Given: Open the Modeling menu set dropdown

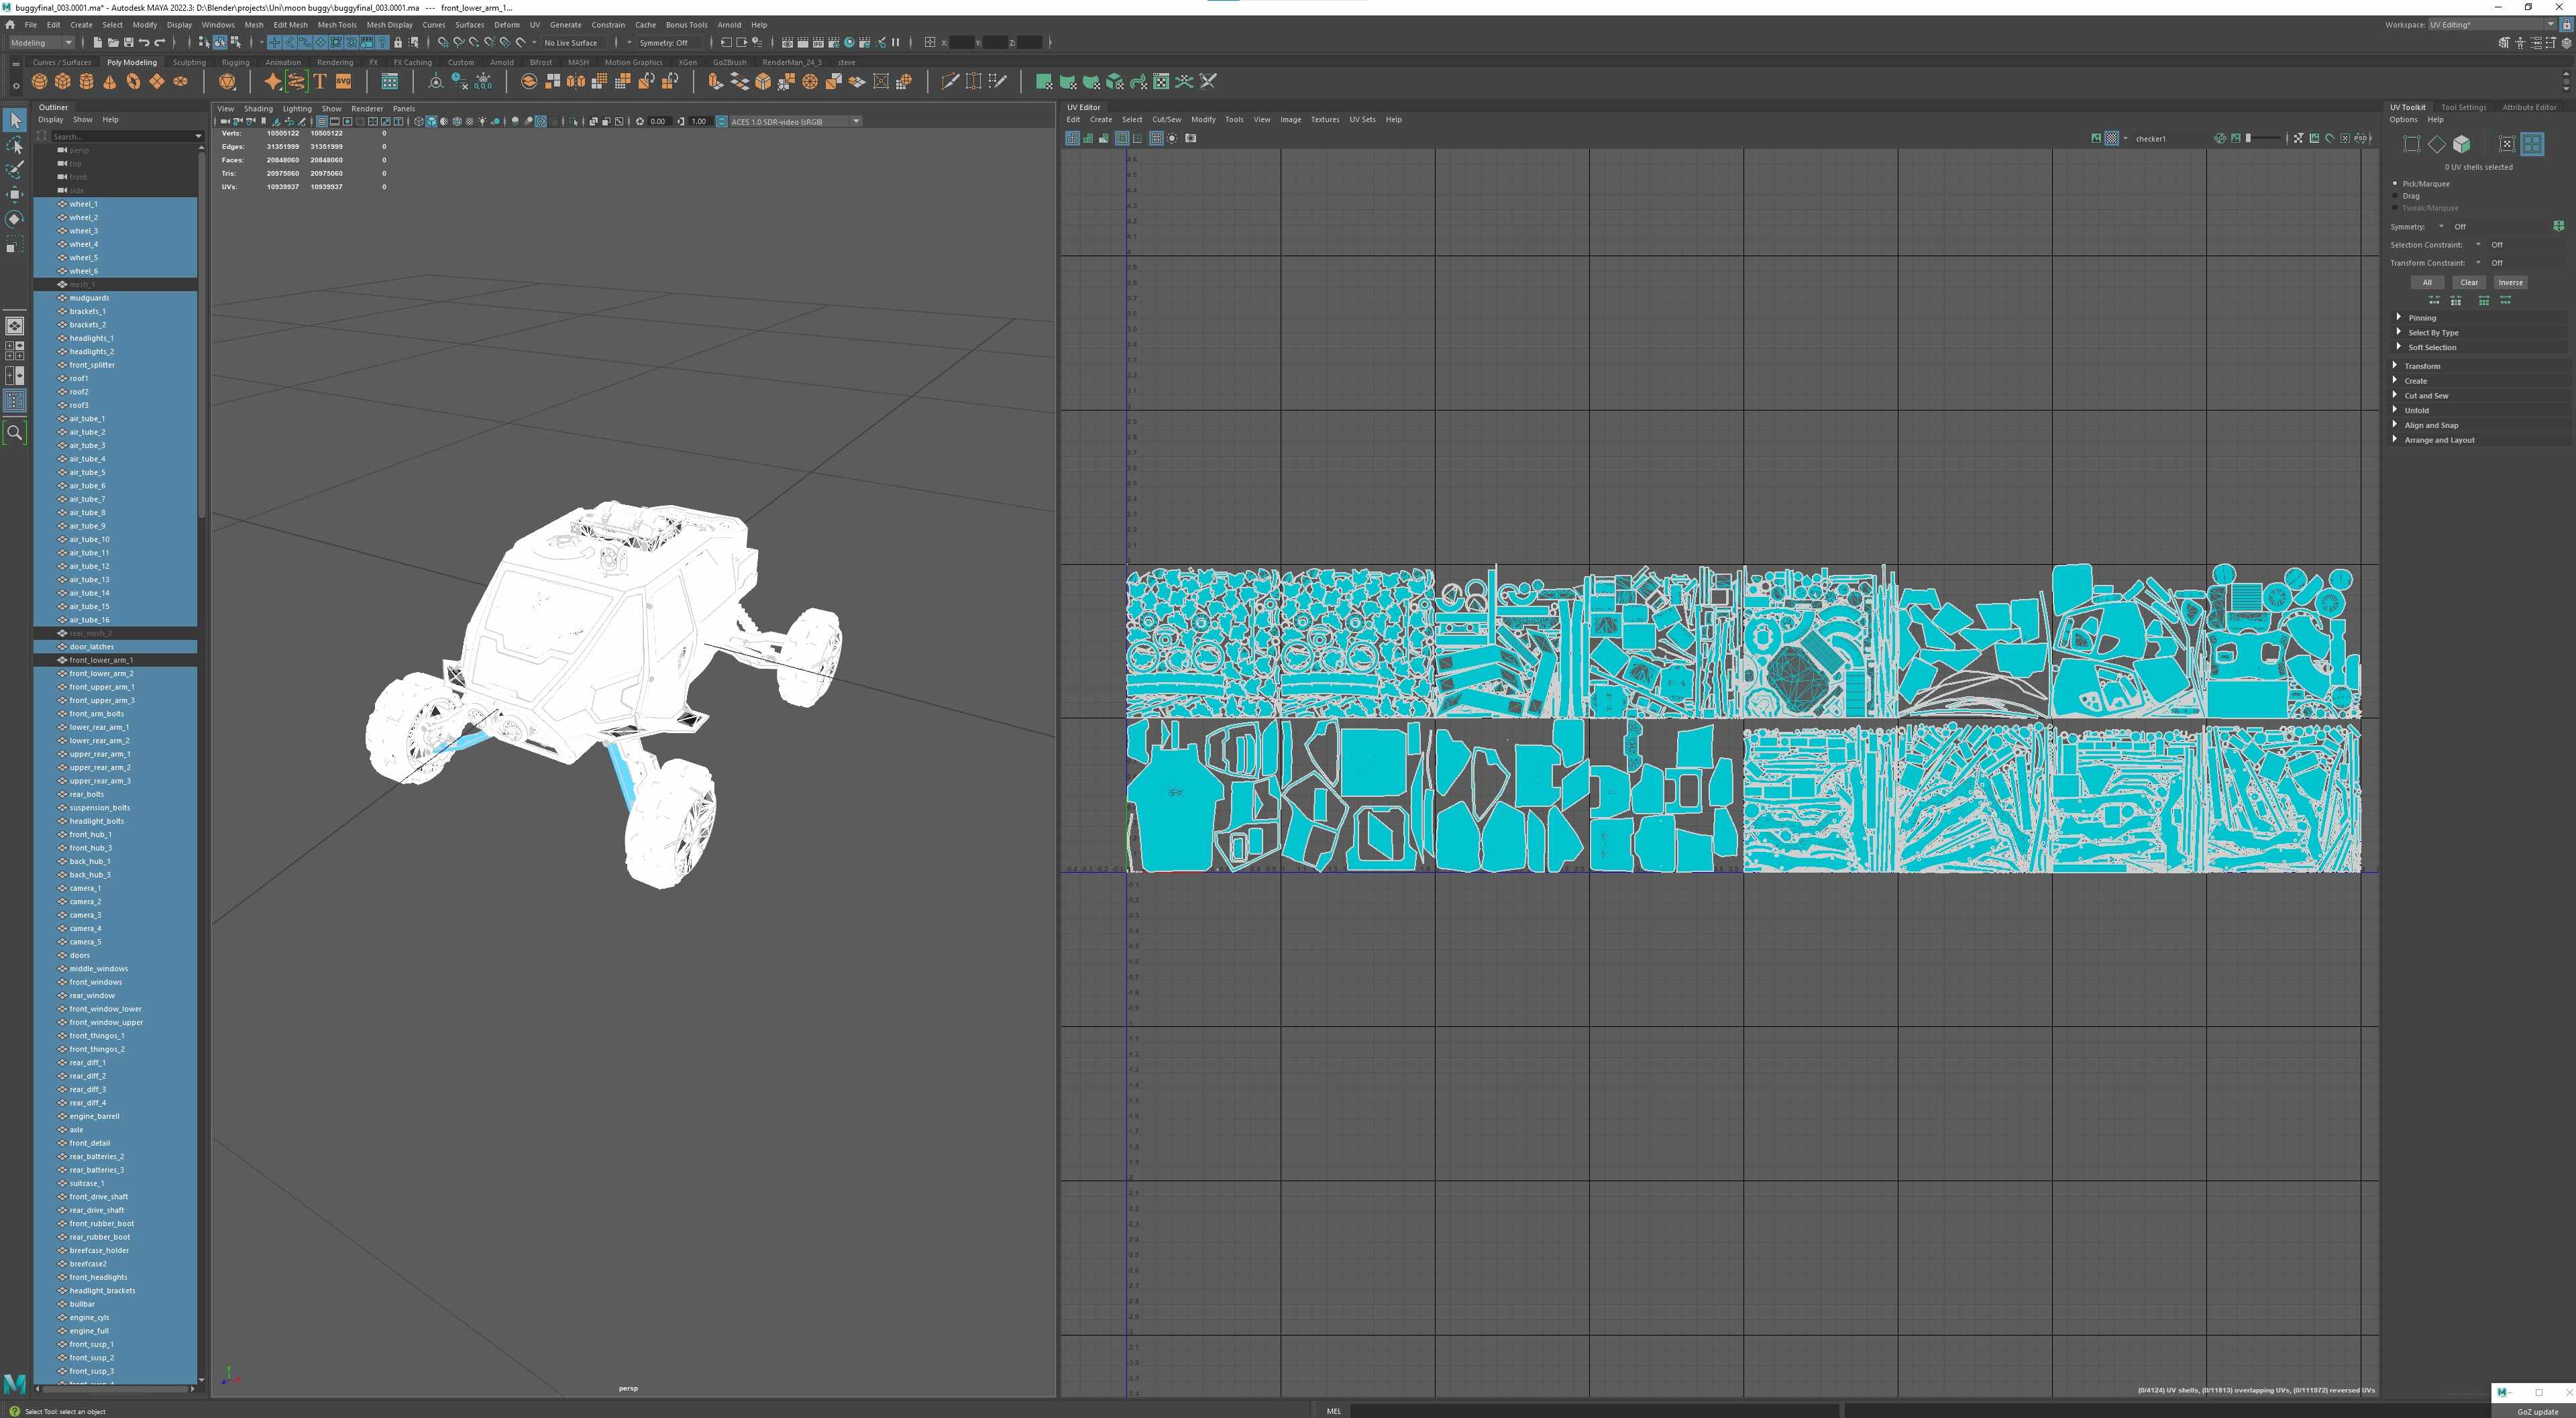Looking at the screenshot, I should [x=41, y=42].
